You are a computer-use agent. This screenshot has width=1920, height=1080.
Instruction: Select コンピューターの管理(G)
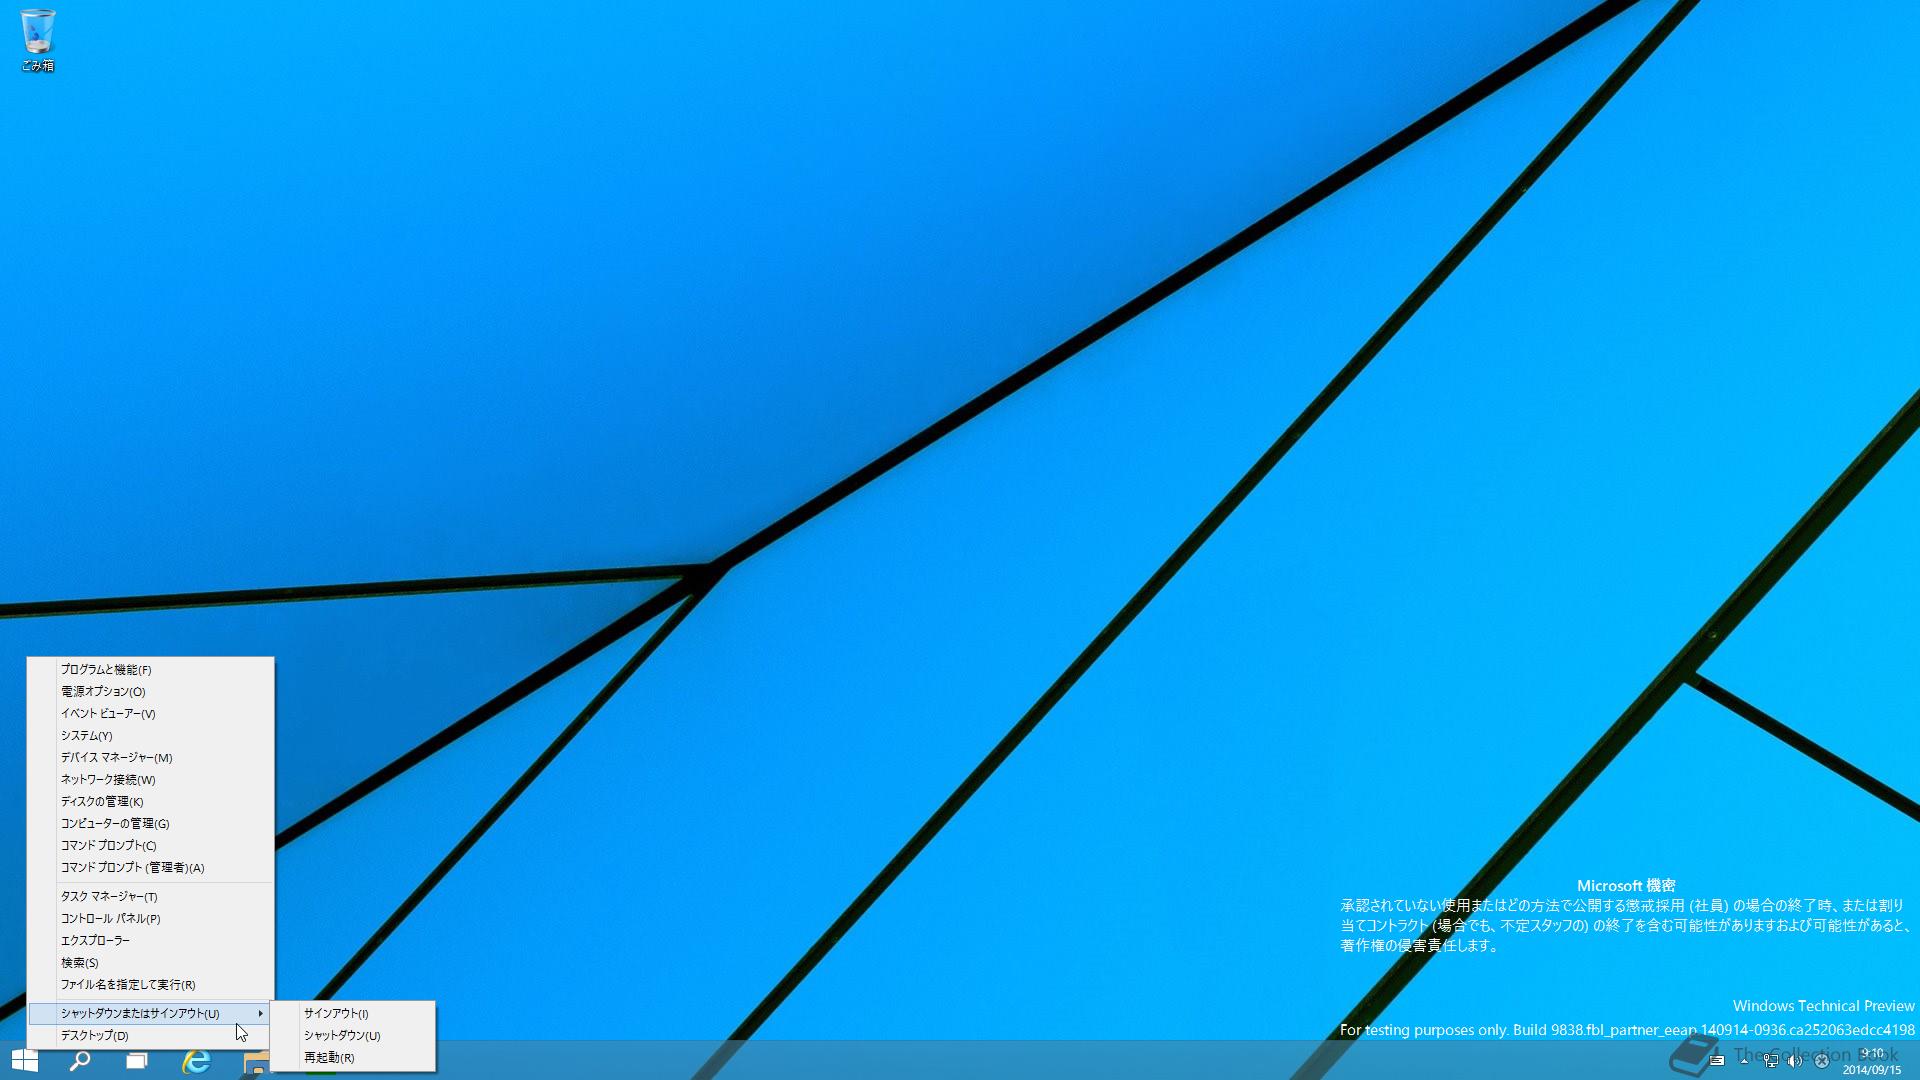pos(150,824)
